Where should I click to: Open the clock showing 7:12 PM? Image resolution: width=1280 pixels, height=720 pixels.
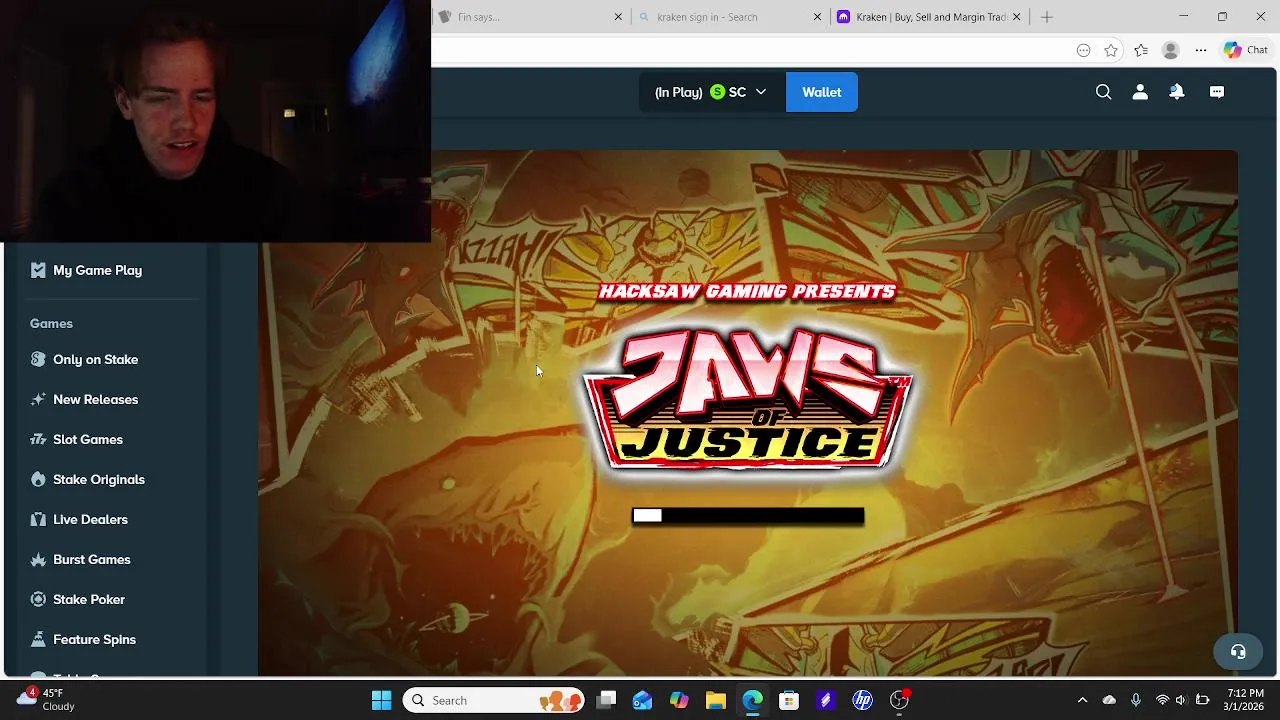coord(1242,699)
